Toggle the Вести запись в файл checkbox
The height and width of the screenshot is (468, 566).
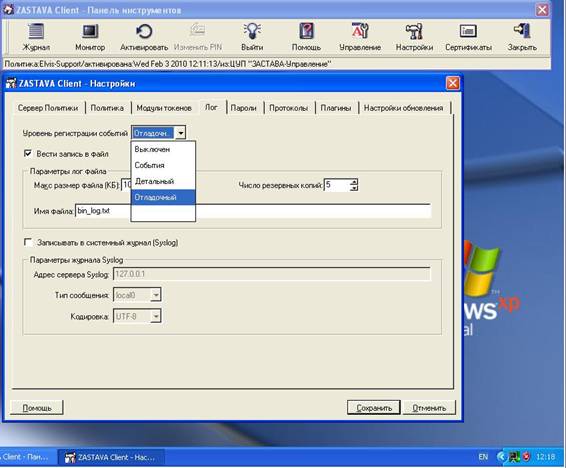pos(28,154)
